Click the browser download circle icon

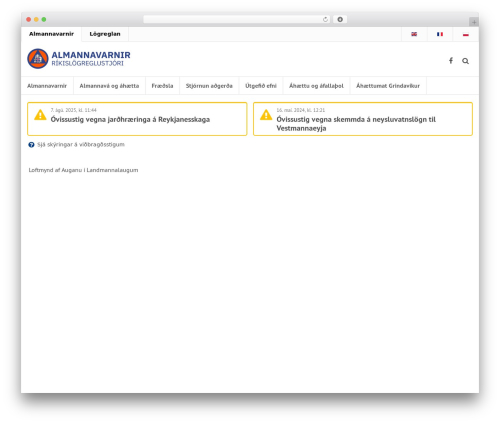coord(340,19)
